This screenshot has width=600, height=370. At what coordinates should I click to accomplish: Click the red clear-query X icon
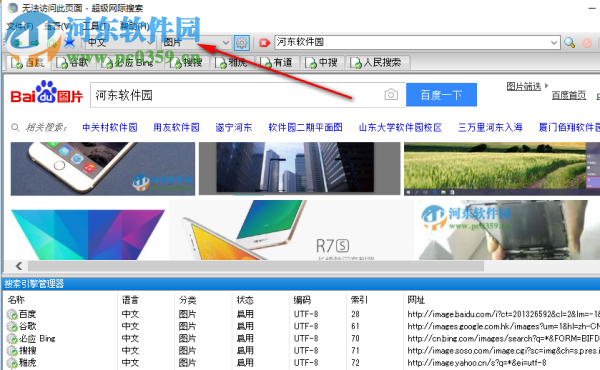tap(264, 42)
